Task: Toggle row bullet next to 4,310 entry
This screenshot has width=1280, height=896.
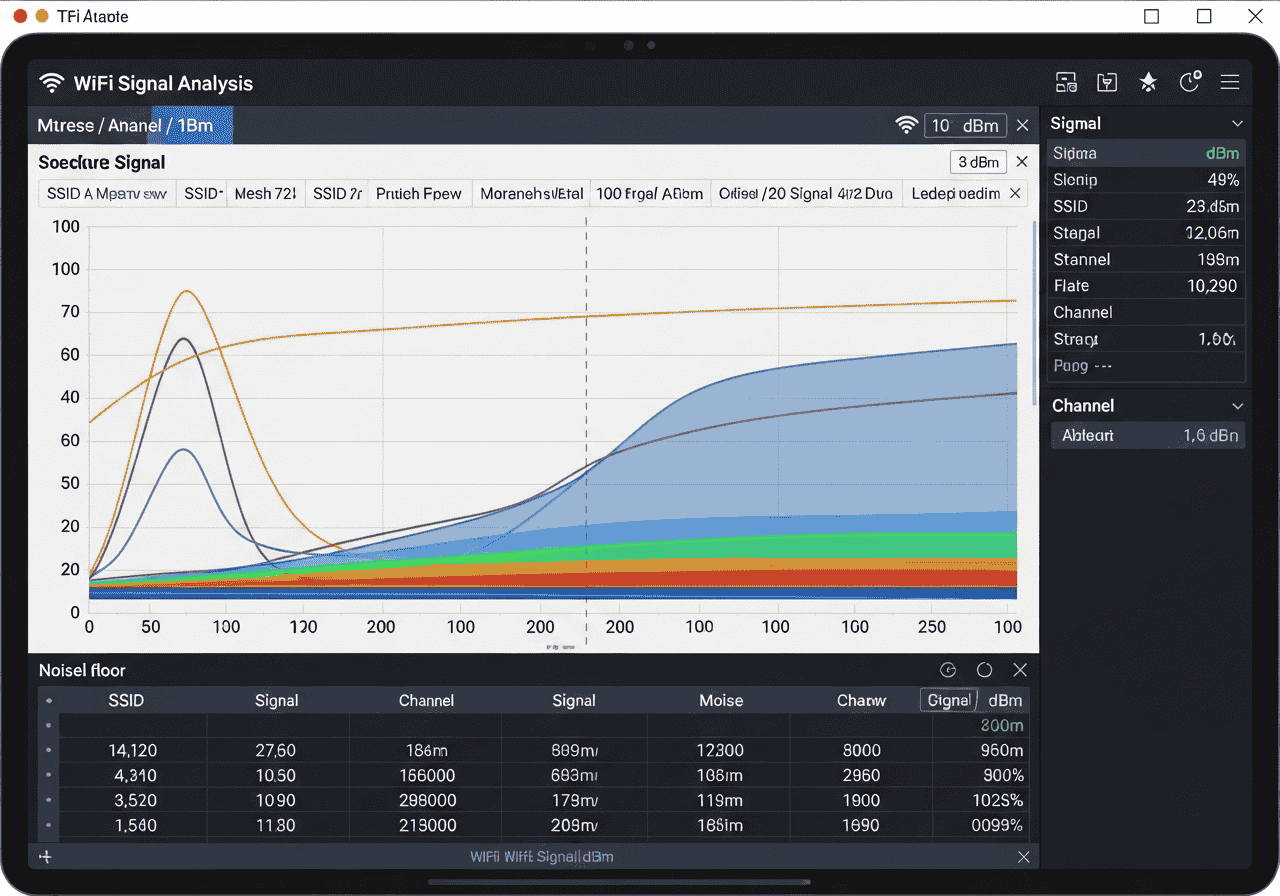Action: (x=49, y=776)
